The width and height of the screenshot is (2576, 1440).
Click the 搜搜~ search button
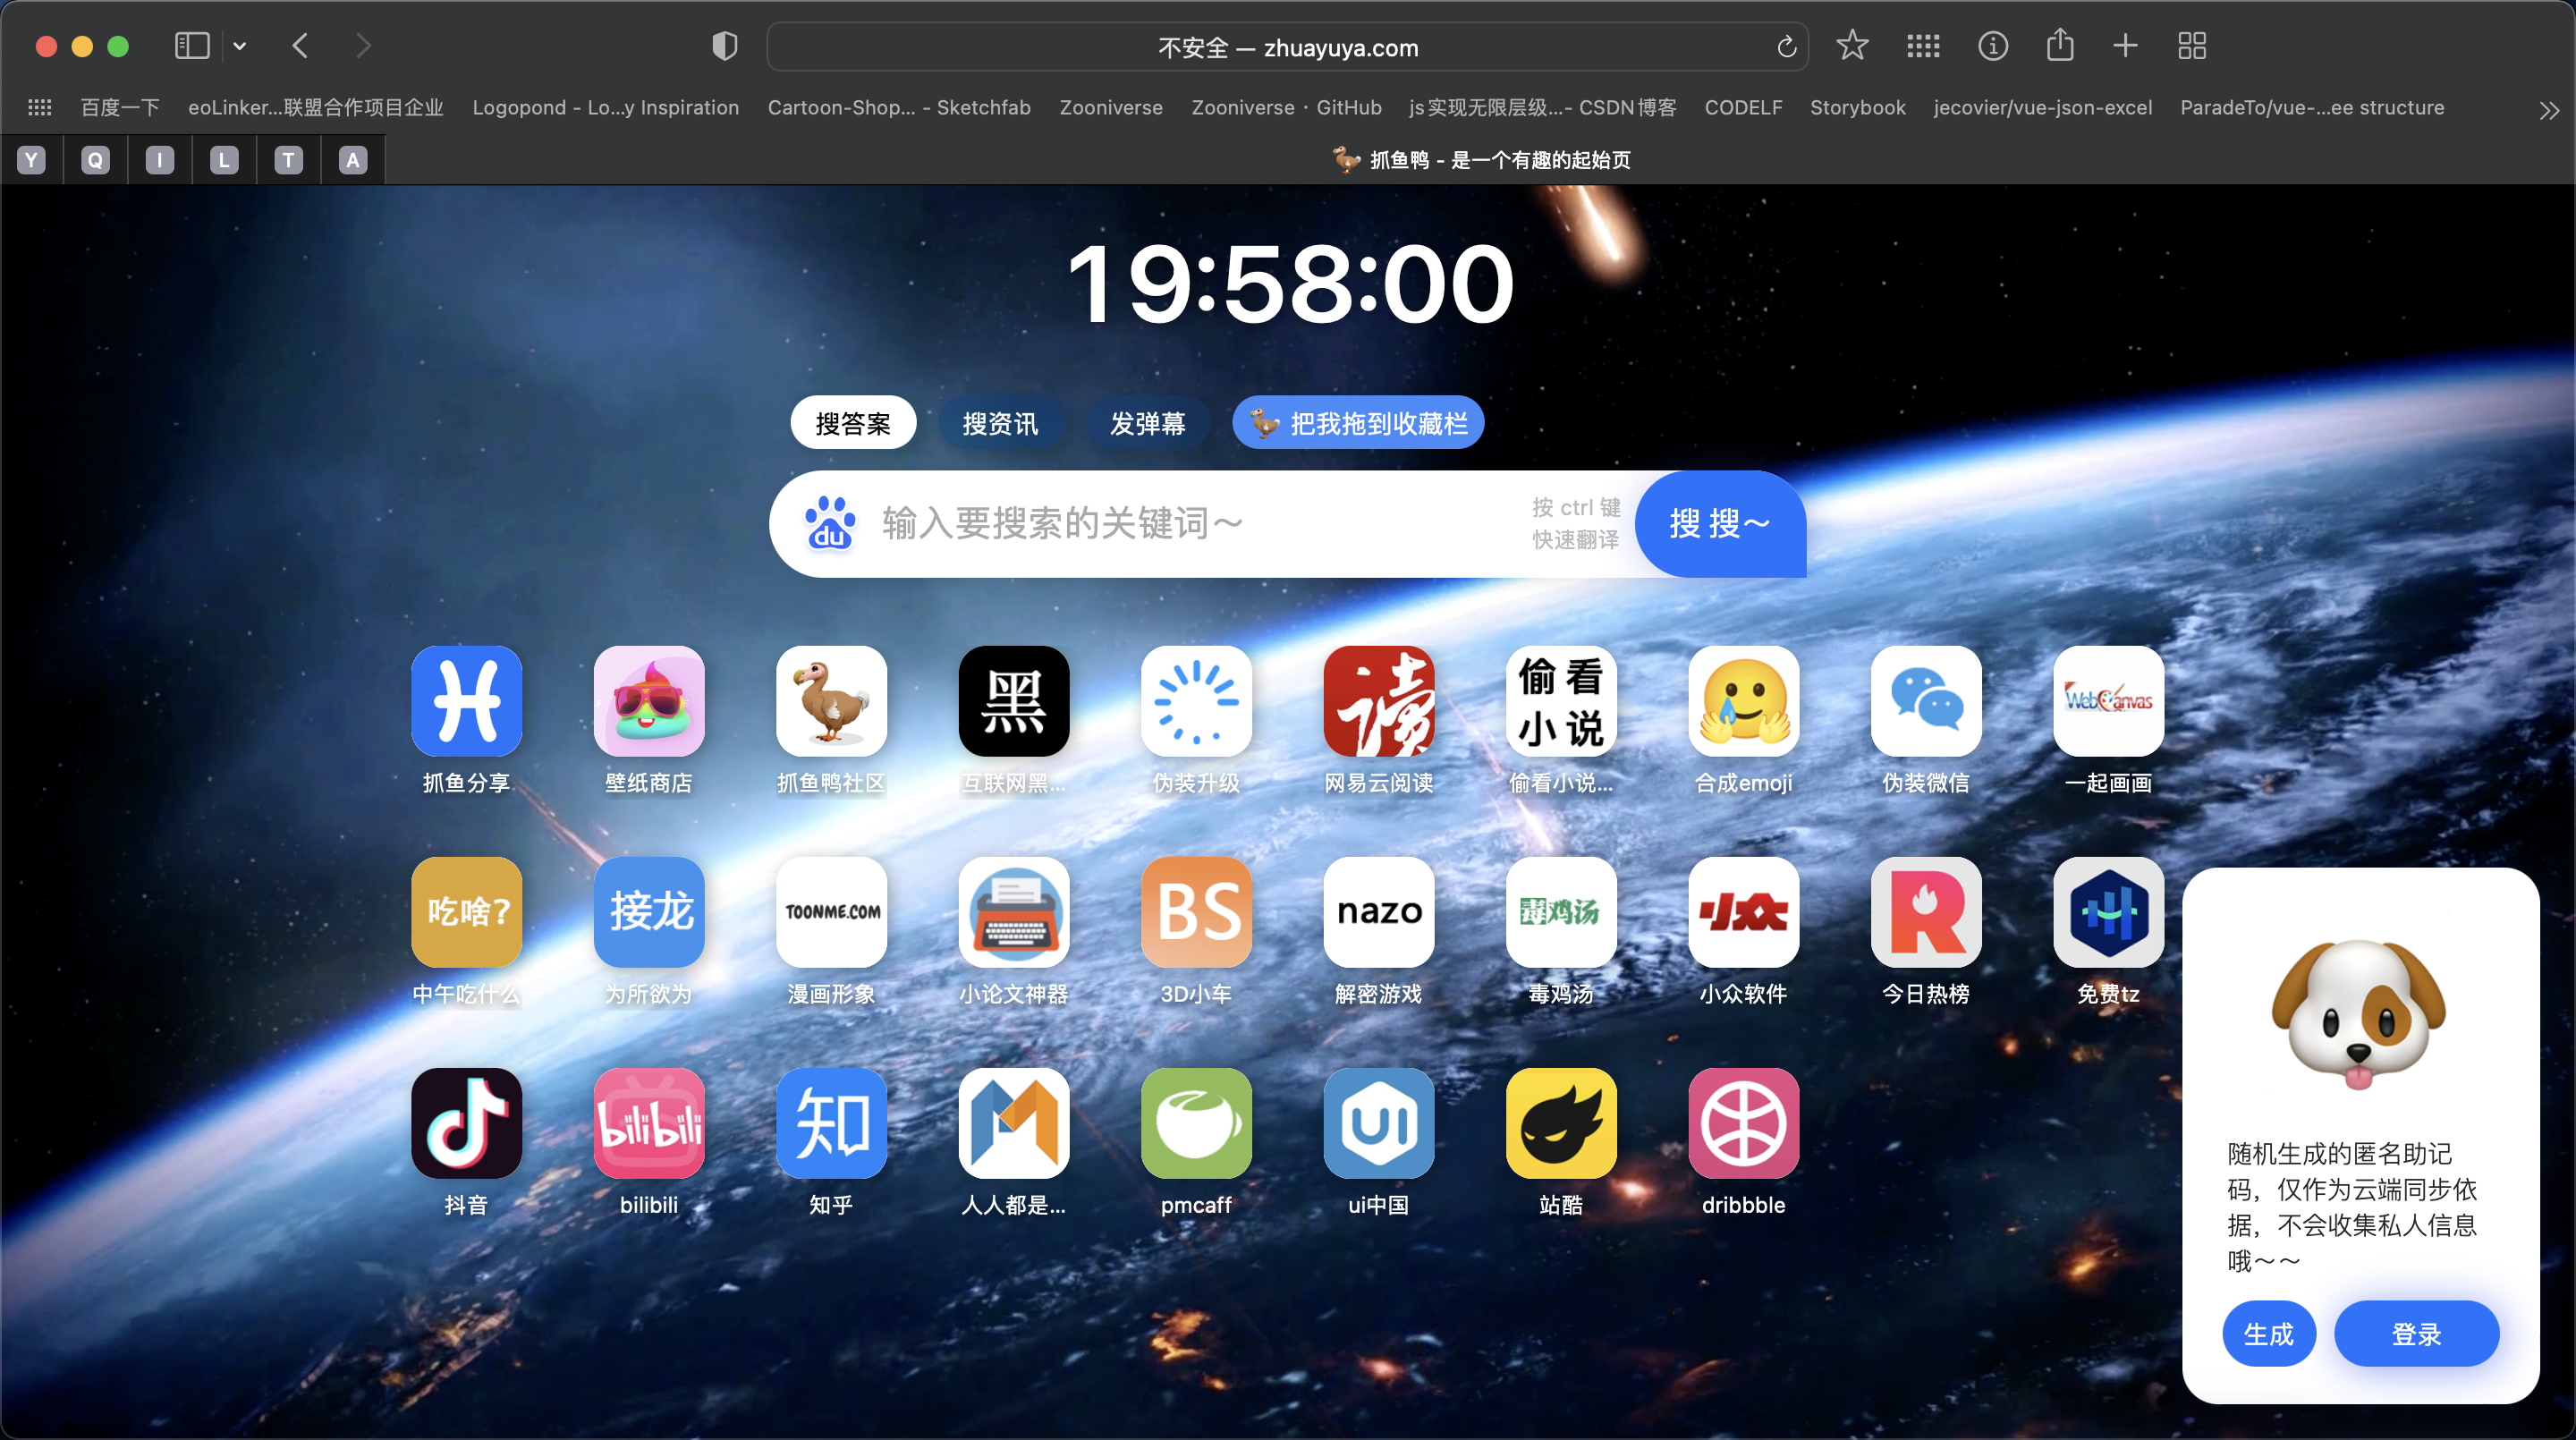click(x=1720, y=523)
